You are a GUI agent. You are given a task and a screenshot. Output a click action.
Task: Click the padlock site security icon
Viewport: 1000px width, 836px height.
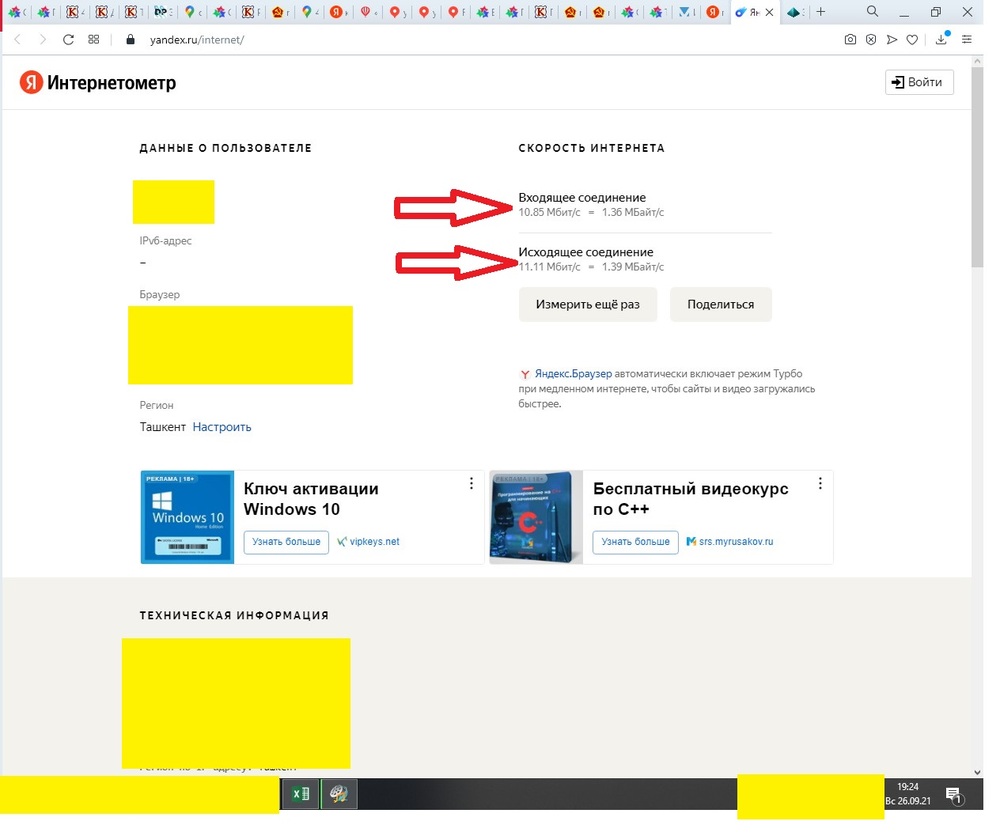click(129, 40)
